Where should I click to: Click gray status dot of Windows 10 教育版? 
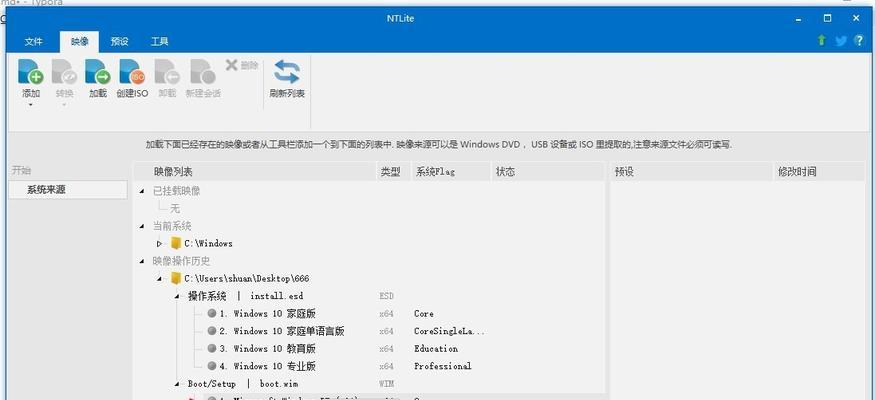coord(211,348)
